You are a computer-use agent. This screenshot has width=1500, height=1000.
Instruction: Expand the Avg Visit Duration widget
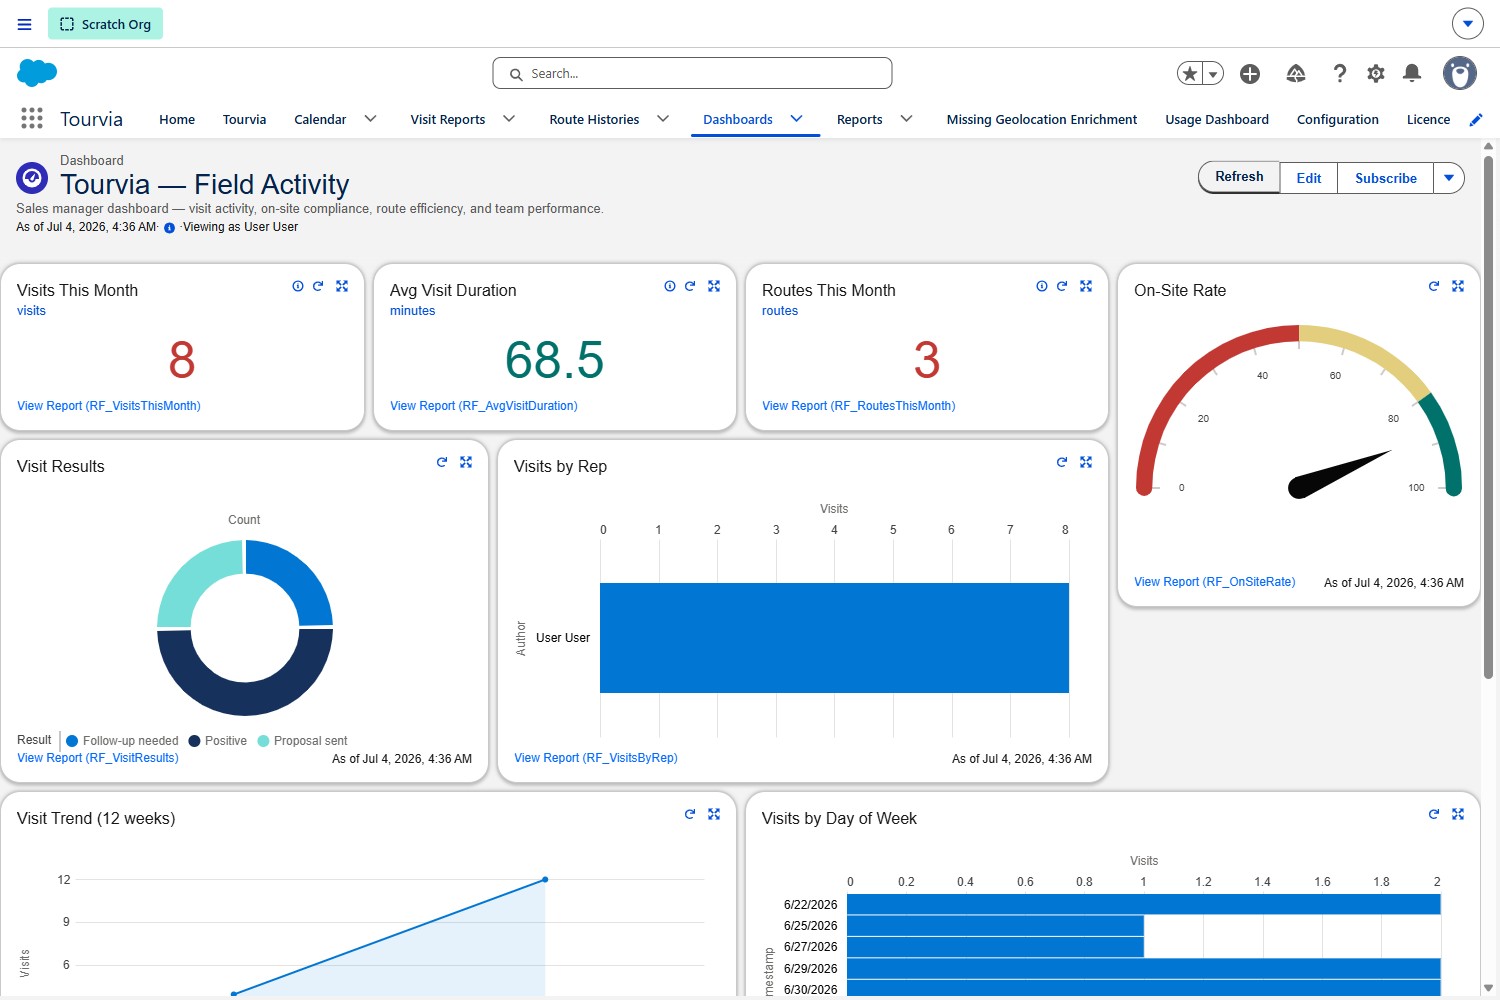pyautogui.click(x=714, y=286)
